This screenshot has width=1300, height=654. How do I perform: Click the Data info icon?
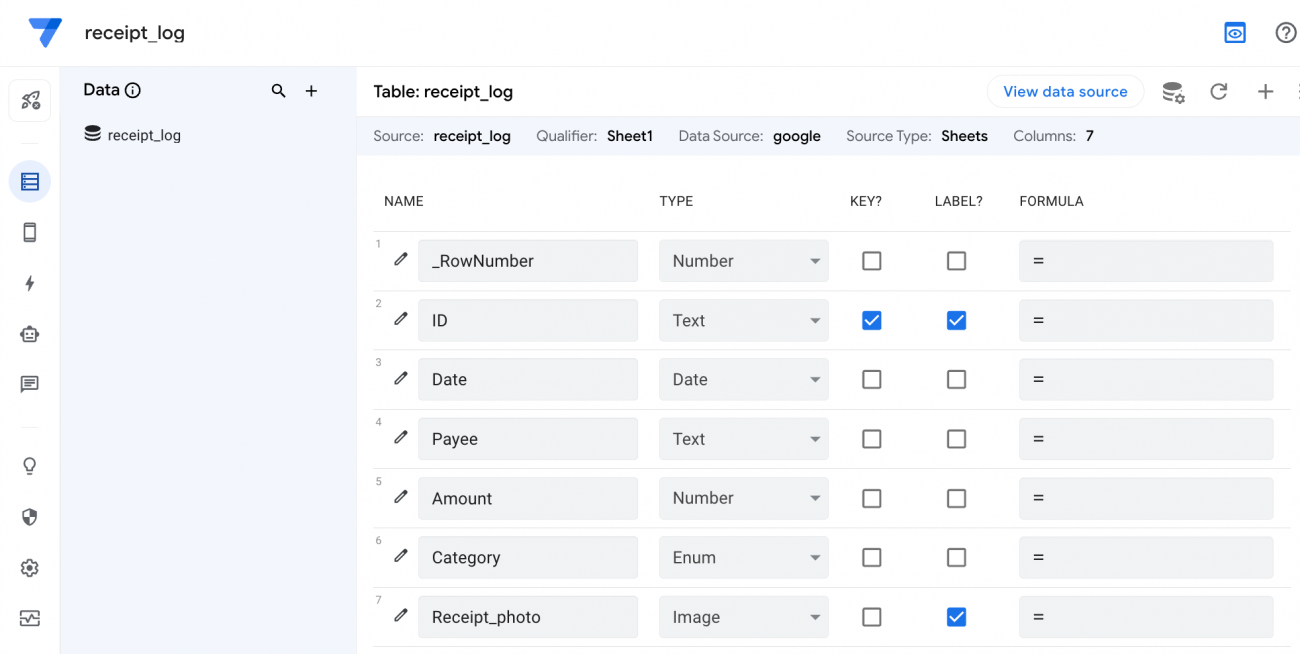pyautogui.click(x=133, y=90)
